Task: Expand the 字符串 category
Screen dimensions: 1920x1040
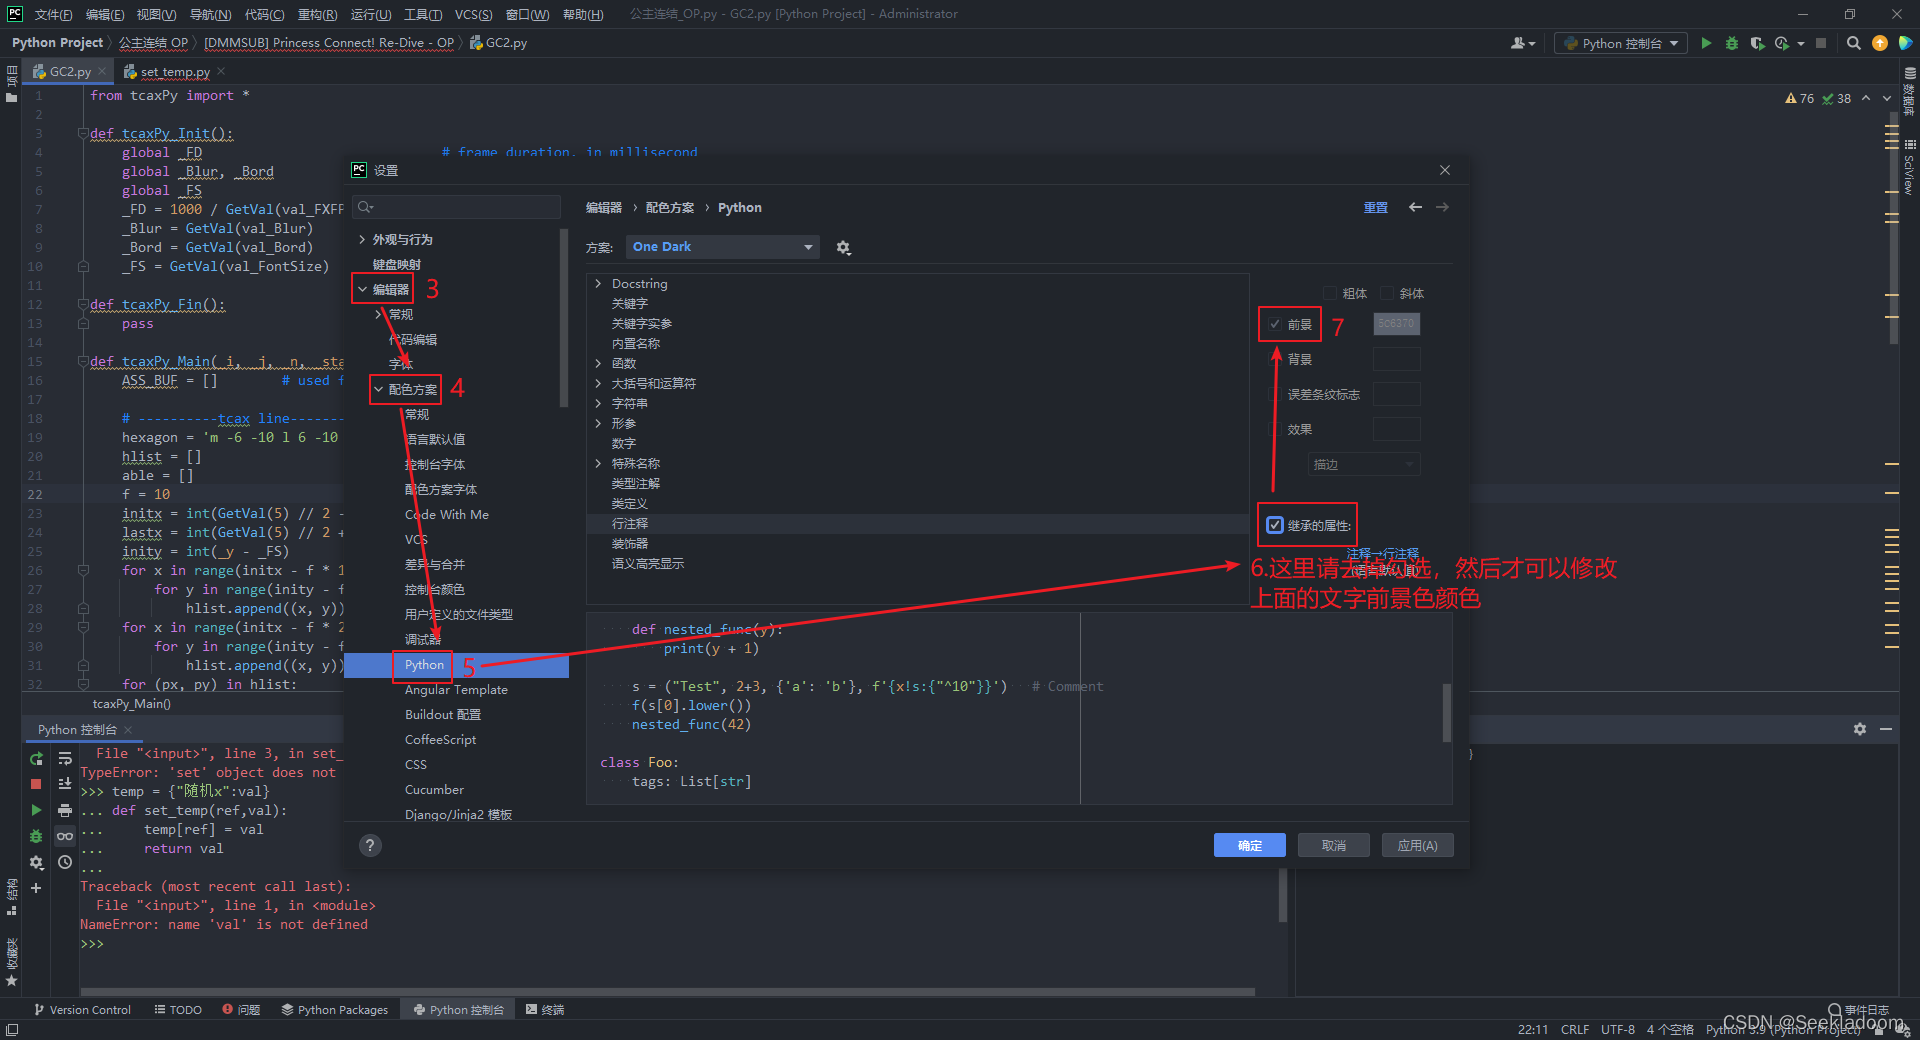Action: (598, 404)
